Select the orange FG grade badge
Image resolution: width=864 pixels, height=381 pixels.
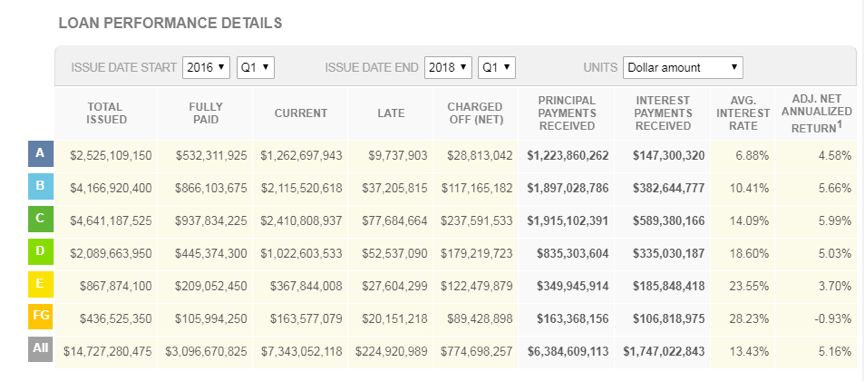pyautogui.click(x=40, y=316)
